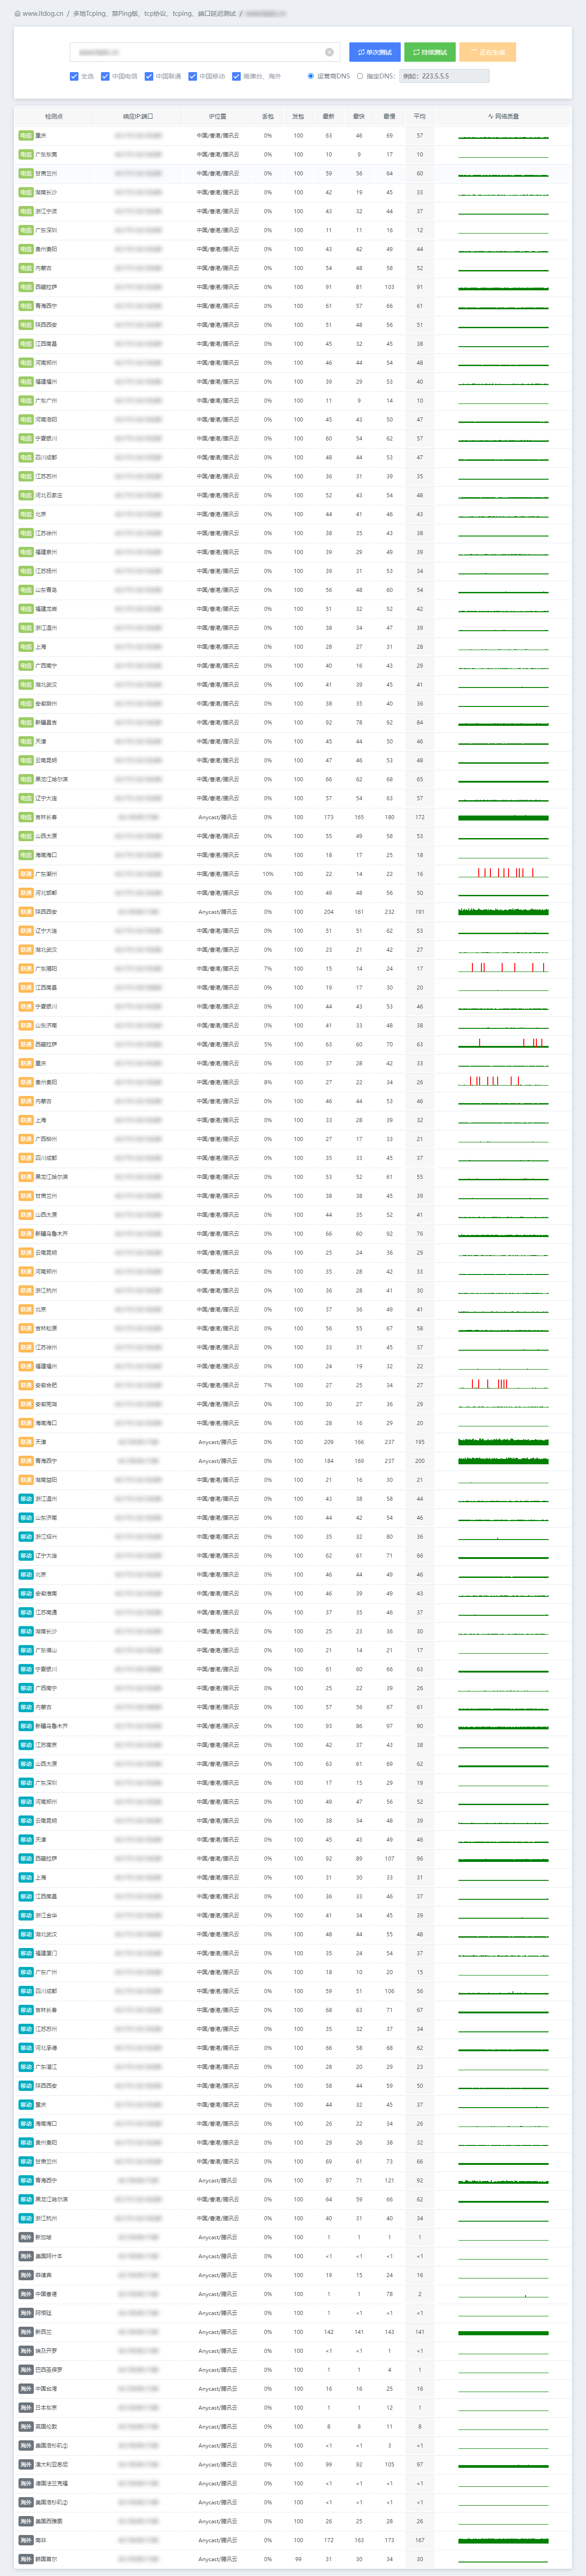Screen dimensions: 586x2576
Task: Click the 移动 badge beside 北京
Action: tap(26, 1574)
